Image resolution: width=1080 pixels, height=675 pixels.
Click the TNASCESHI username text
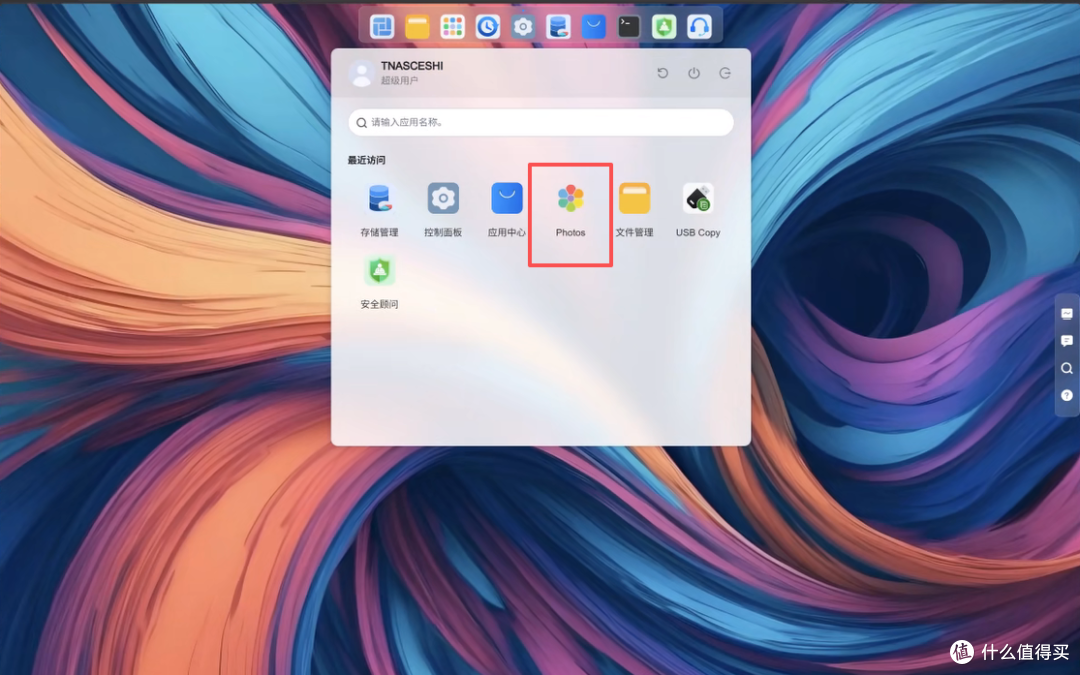tap(412, 66)
